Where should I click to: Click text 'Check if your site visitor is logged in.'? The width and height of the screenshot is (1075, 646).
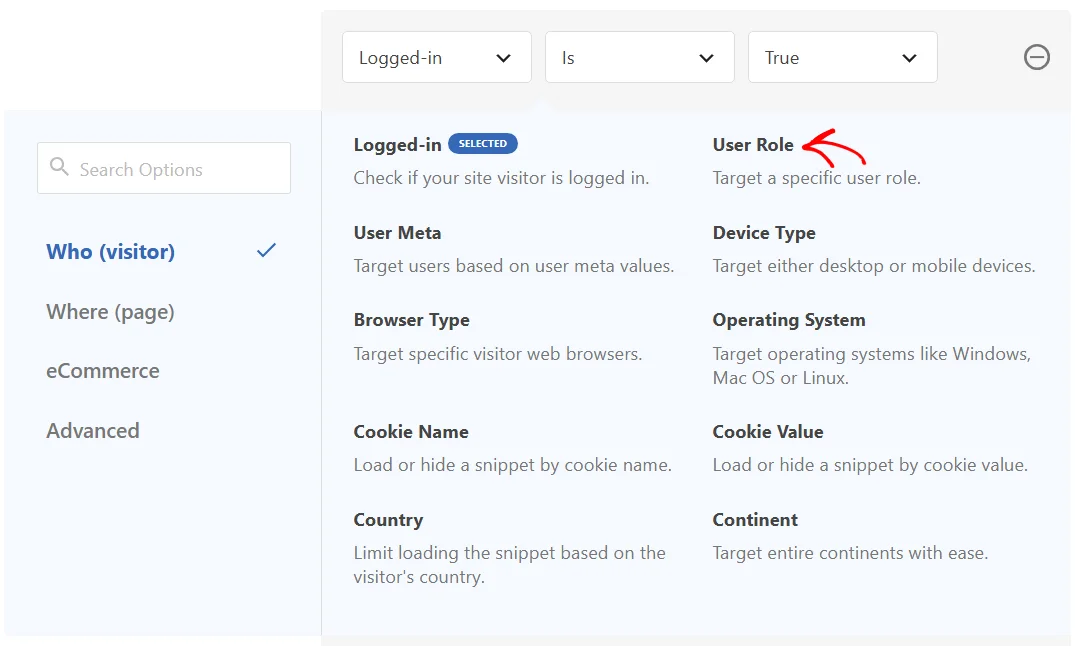pyautogui.click(x=501, y=178)
